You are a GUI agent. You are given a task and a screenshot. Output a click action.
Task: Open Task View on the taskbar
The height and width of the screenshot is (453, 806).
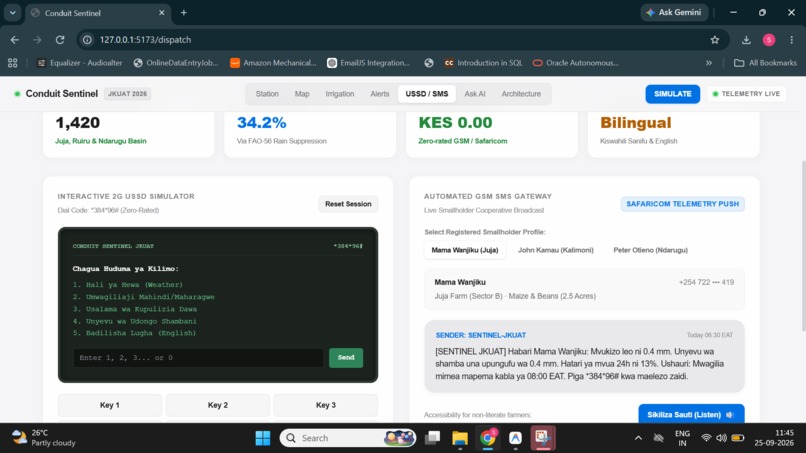coord(432,438)
